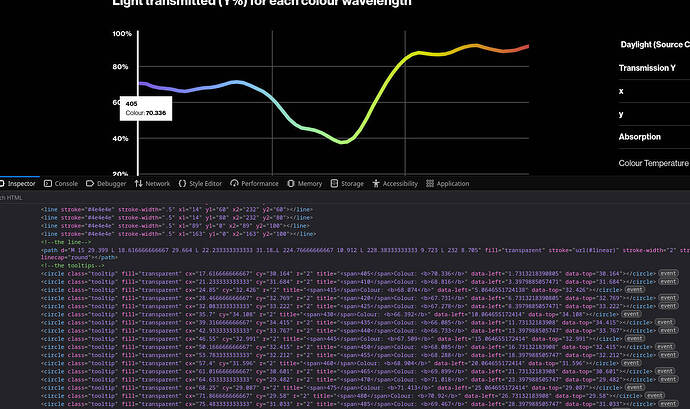The image size is (690, 409).
Task: Click the lowercase "x" row label
Action: tap(621, 91)
